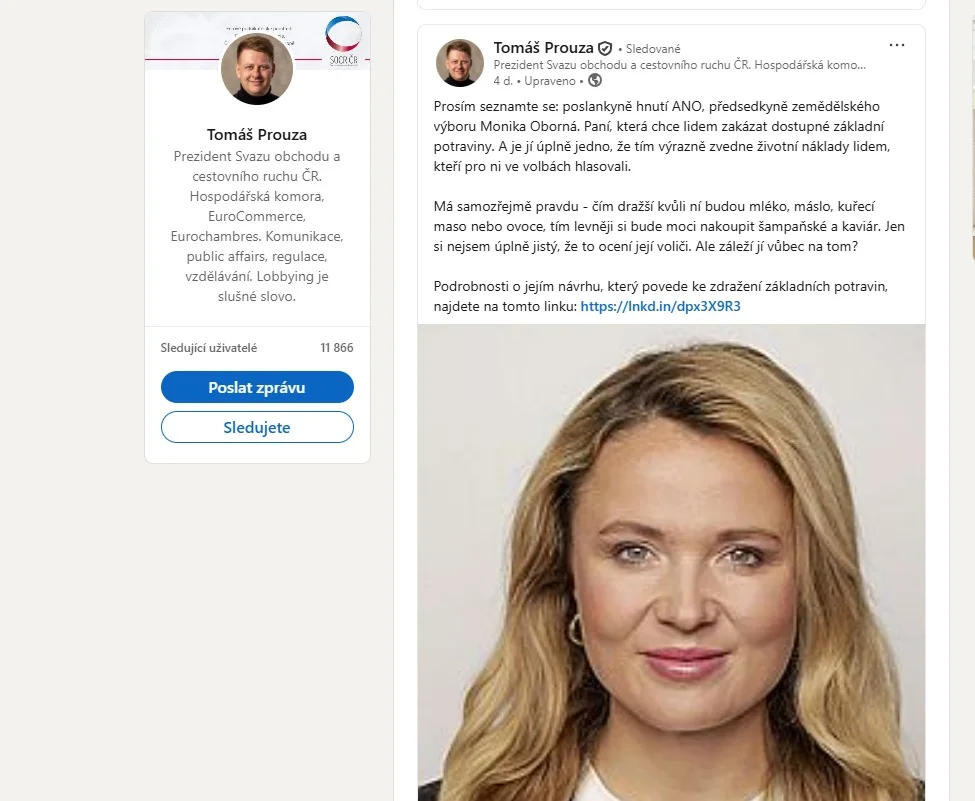Image resolution: width=975 pixels, height=801 pixels.
Task: Click the Poslat zprávu button
Action: point(257,387)
